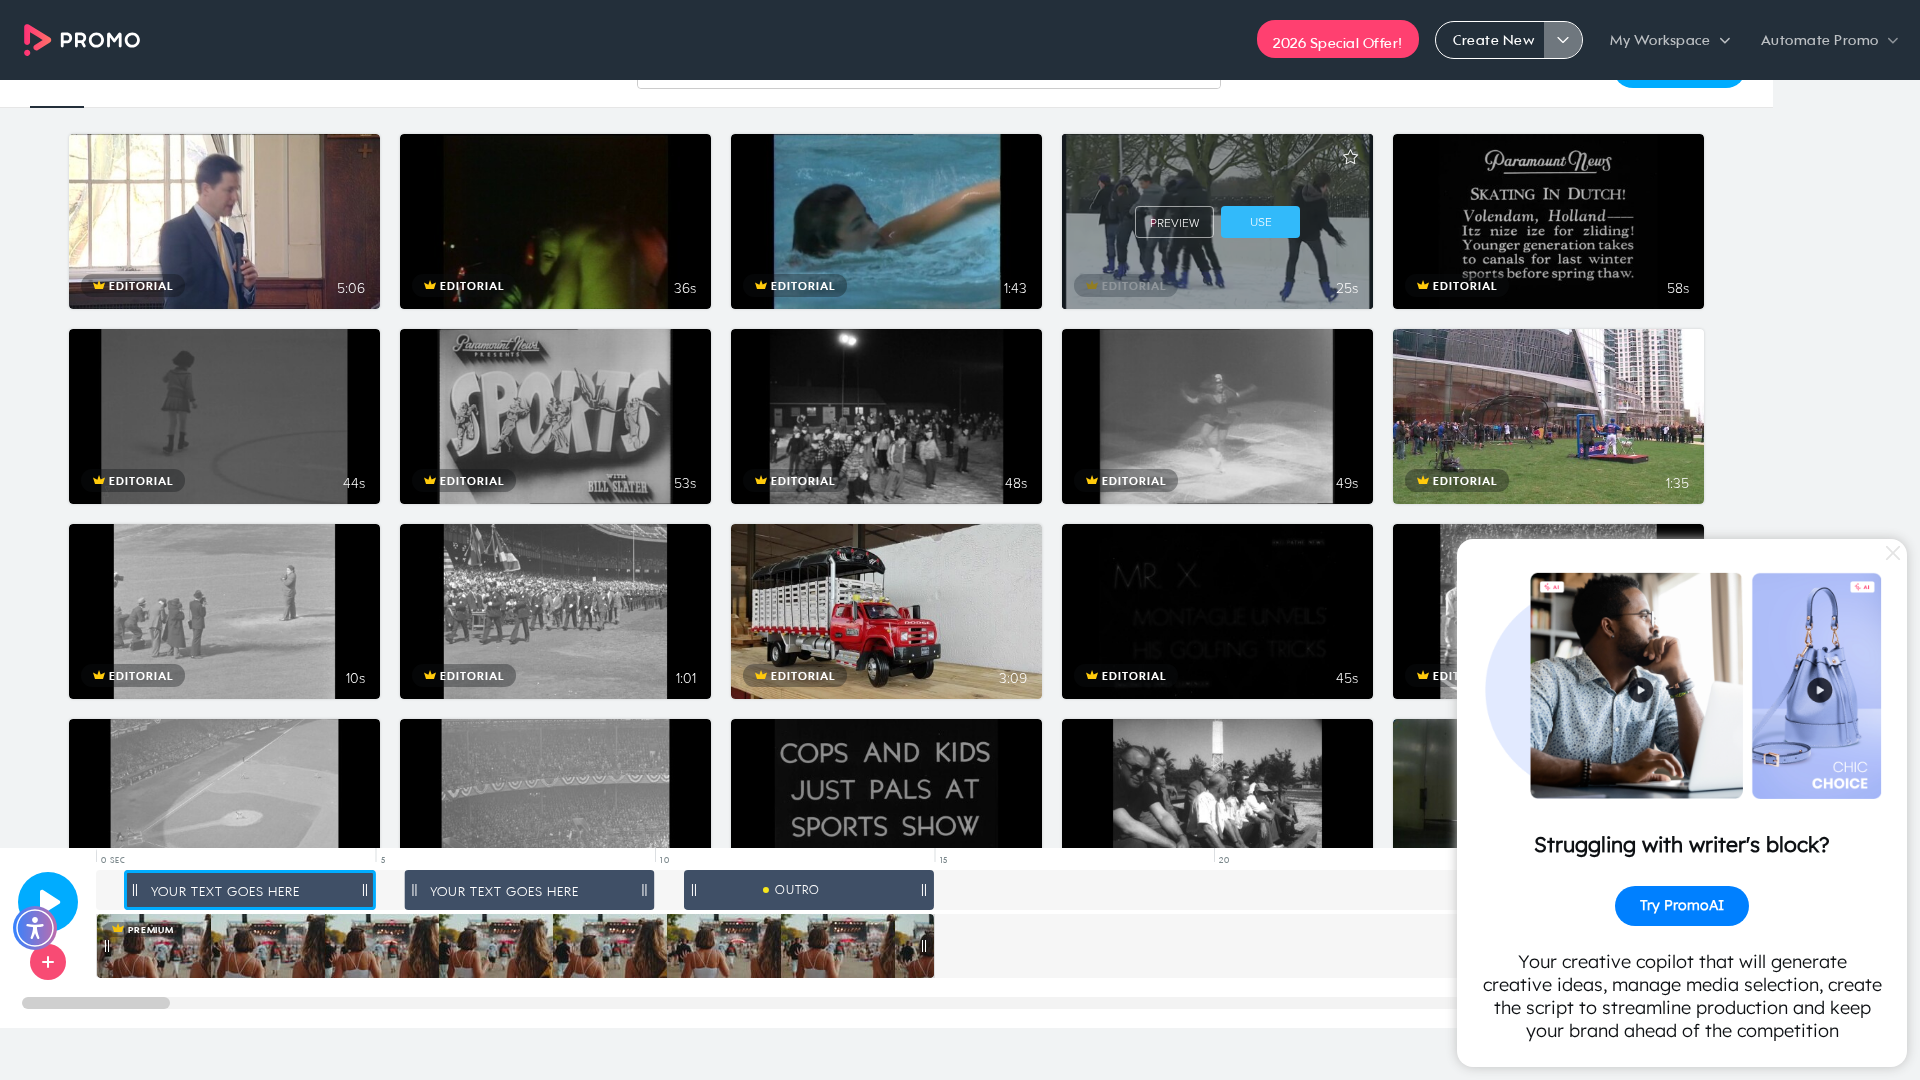1920x1080 pixels.
Task: Favorite the ice skaters clip with the star
Action: [x=1350, y=157]
